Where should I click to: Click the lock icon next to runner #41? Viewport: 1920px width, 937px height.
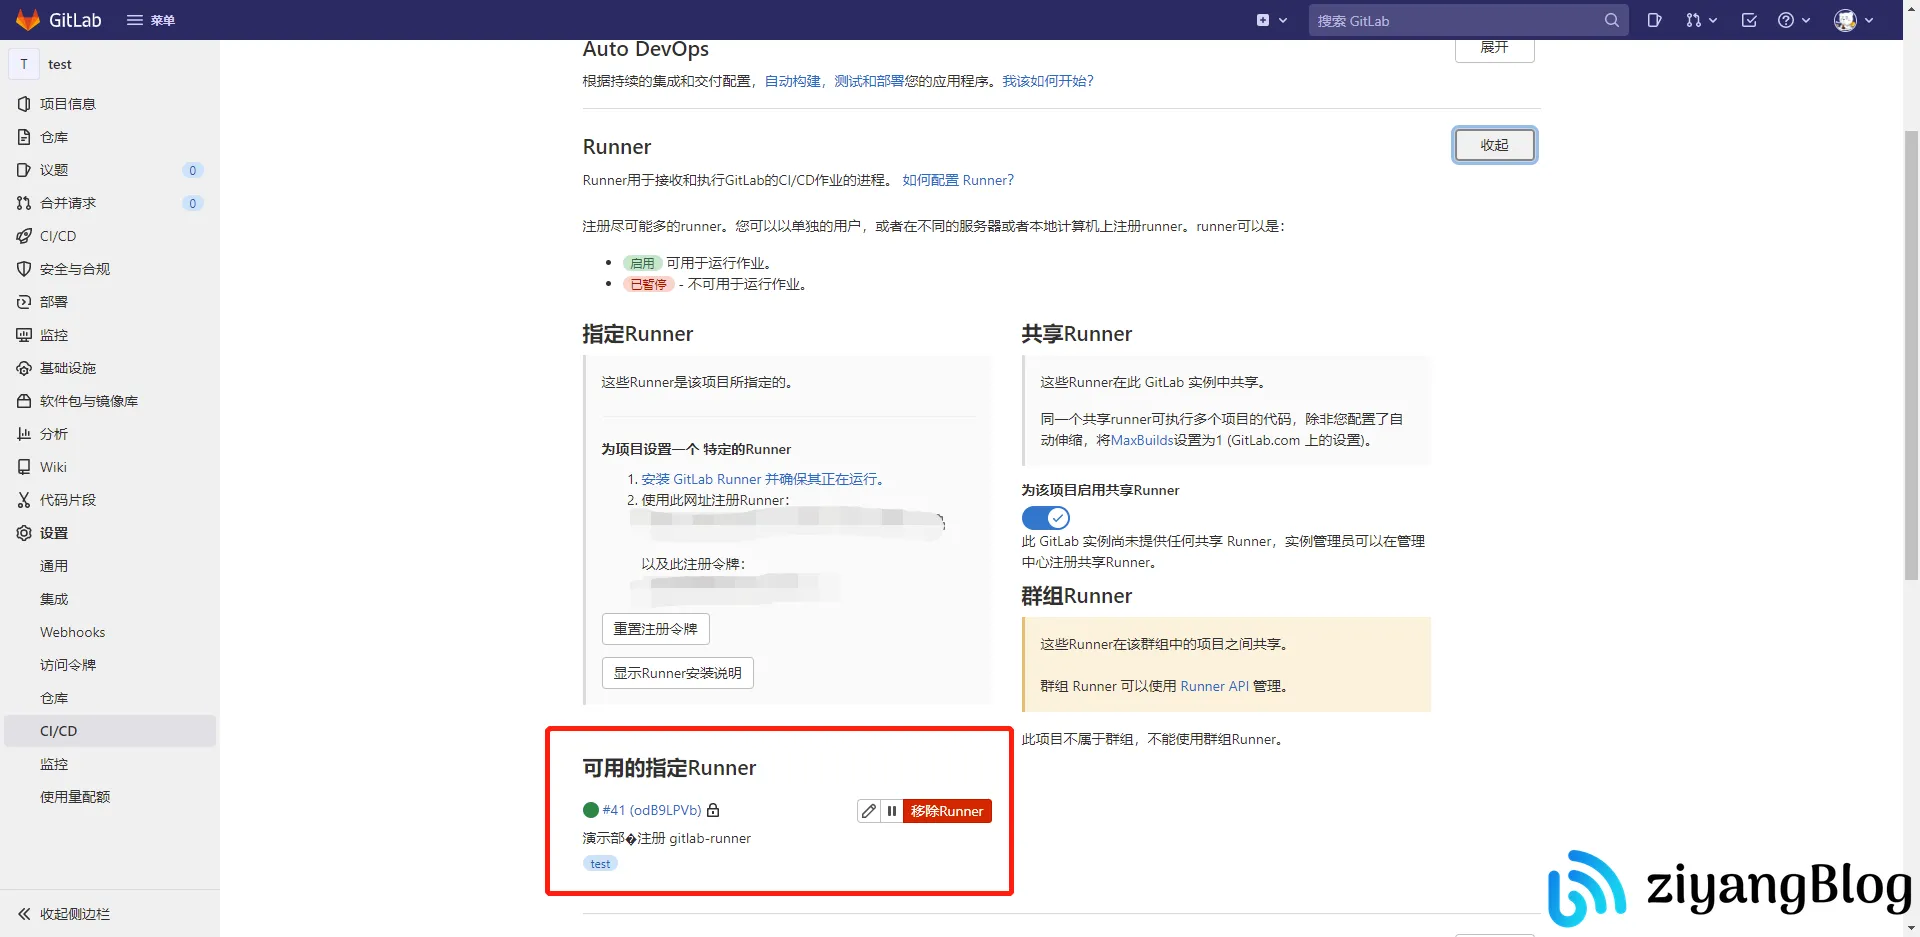click(712, 810)
